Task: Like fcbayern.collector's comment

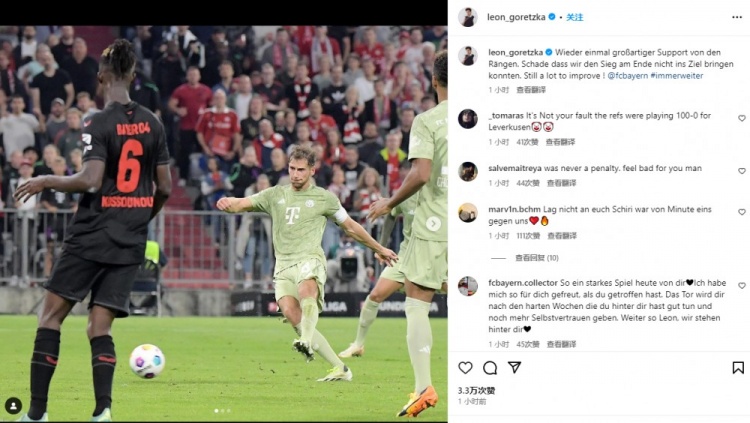Action: 741,286
